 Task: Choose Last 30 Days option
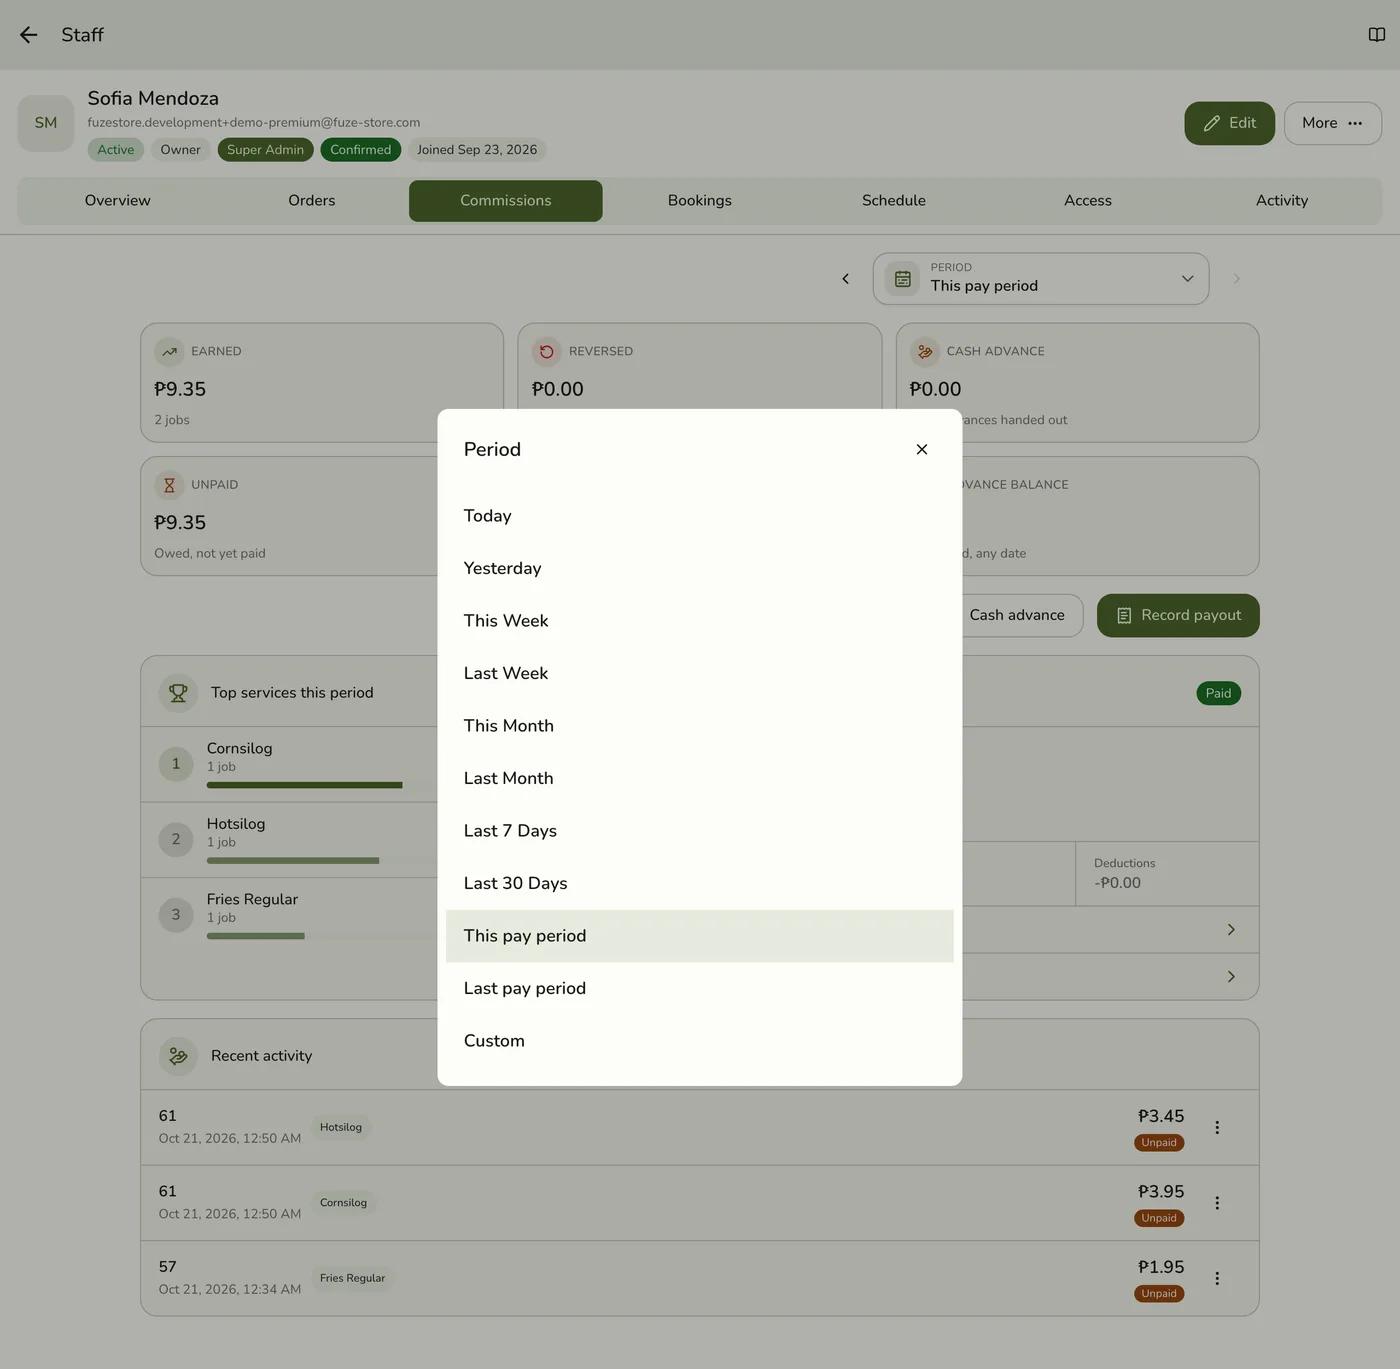[700, 883]
